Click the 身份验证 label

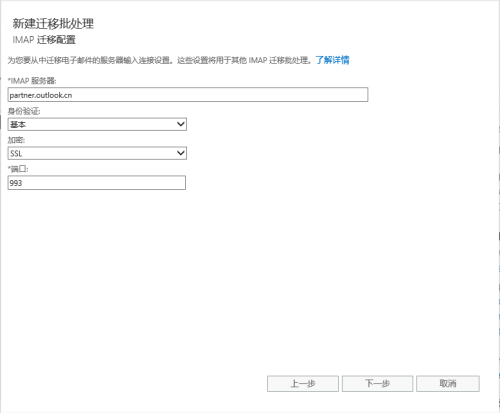coord(24,111)
